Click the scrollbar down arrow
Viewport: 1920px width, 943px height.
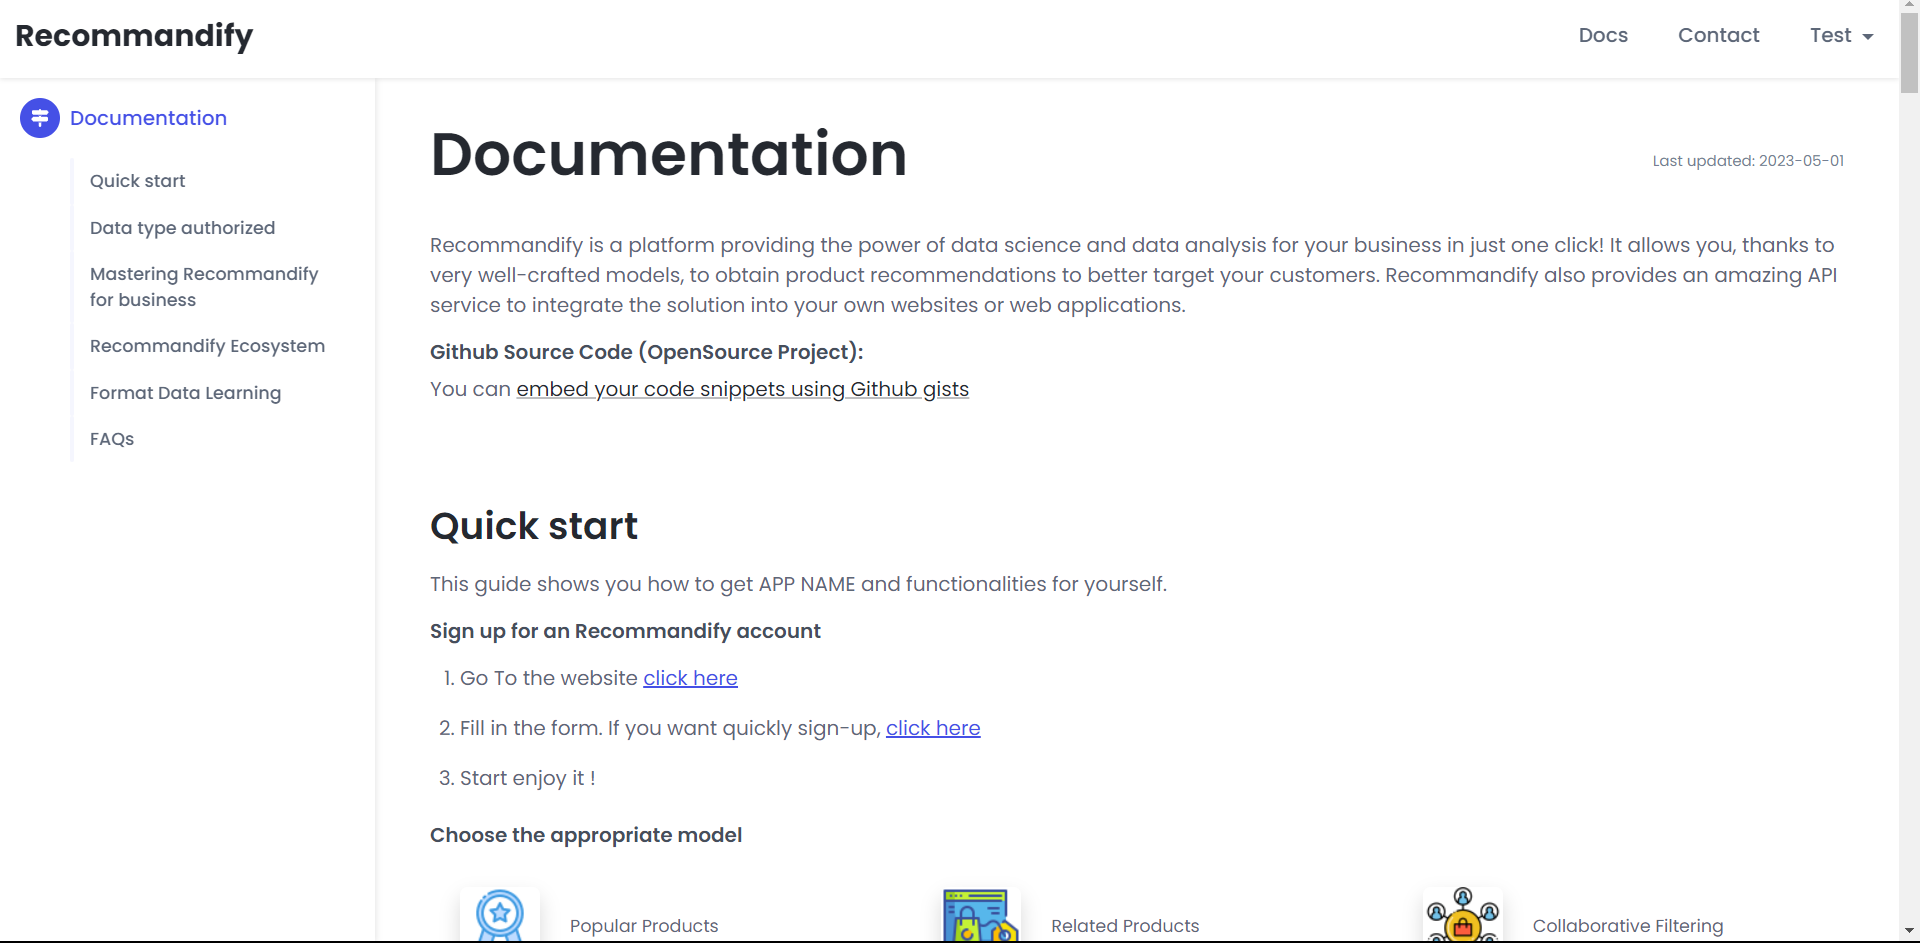(1909, 932)
